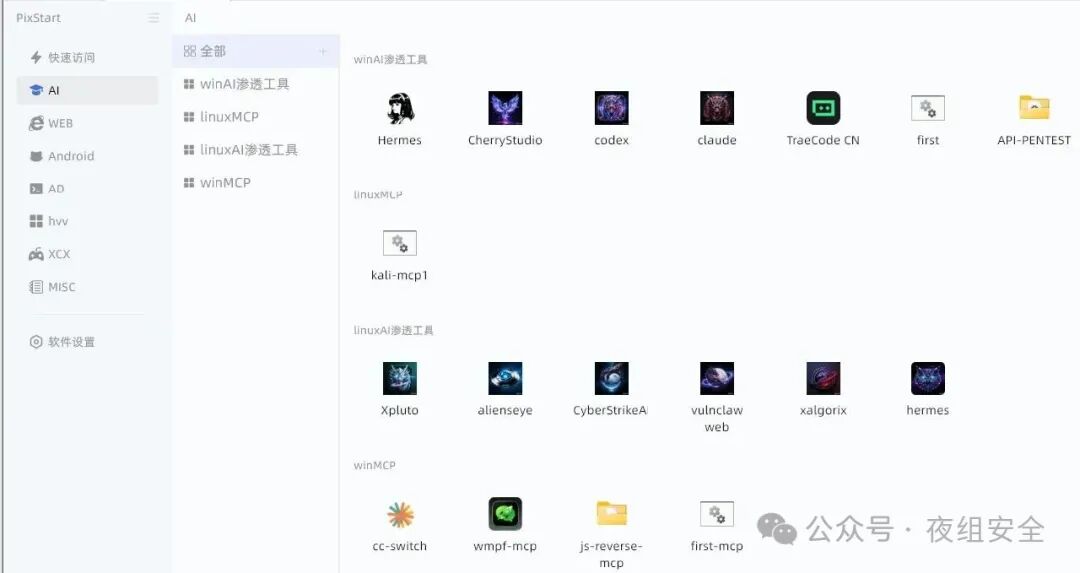Image resolution: width=1080 pixels, height=573 pixels.
Task: Open the js-reverse-mcp folder icon
Action: pos(611,513)
